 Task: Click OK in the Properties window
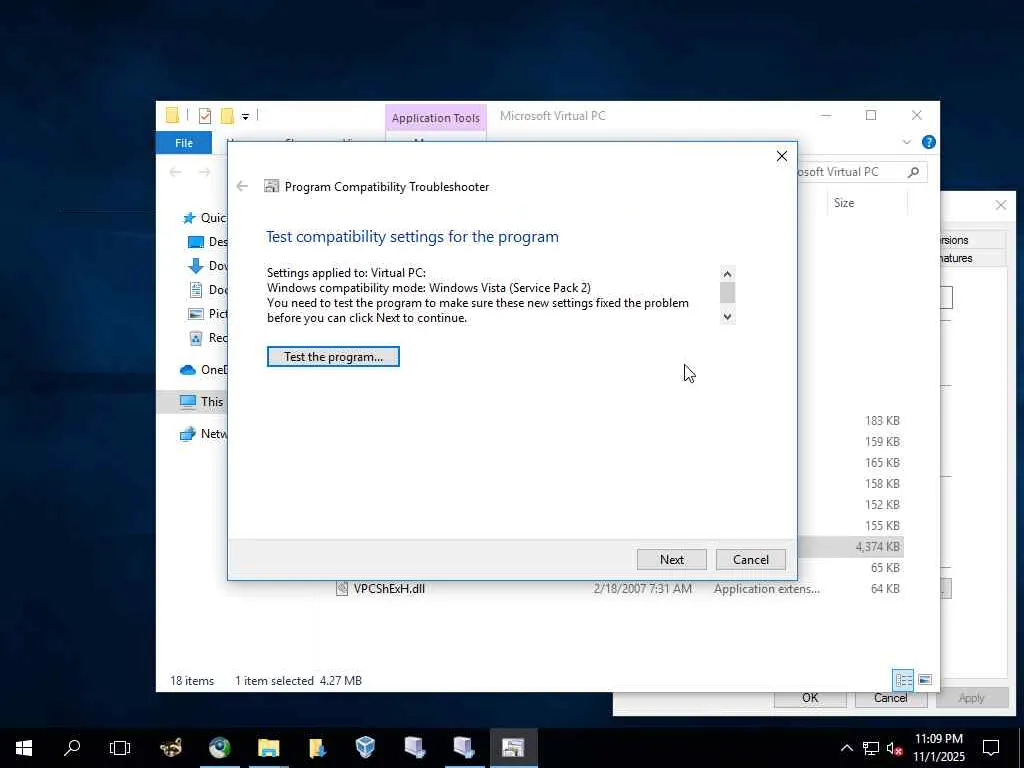810,698
